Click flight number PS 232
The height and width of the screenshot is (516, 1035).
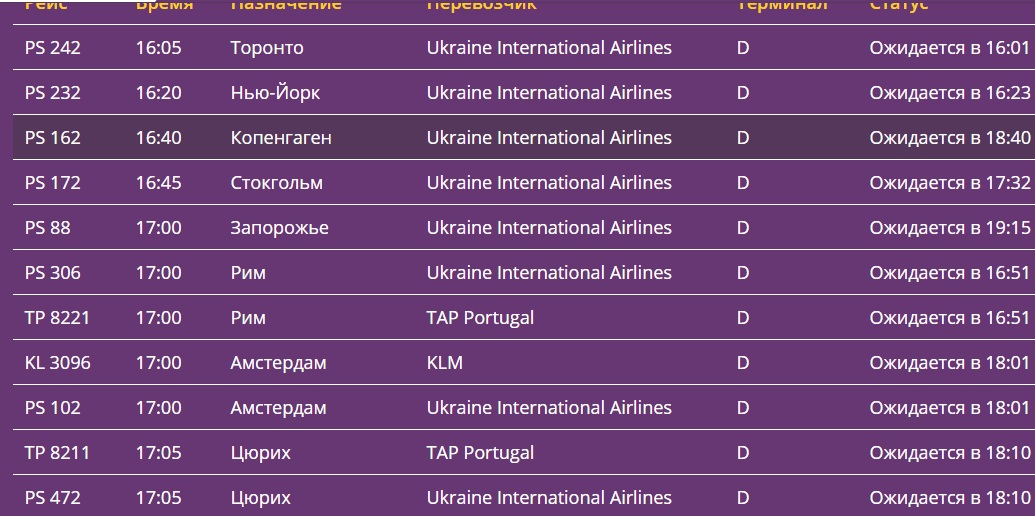(53, 92)
